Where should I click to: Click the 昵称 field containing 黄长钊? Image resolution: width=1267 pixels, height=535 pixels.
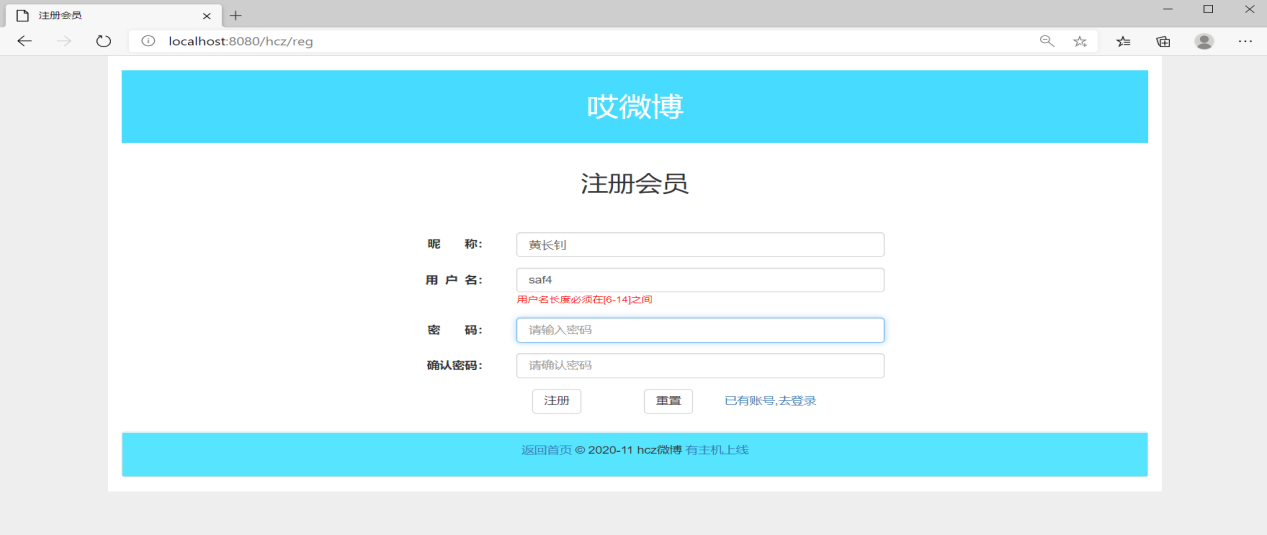(x=700, y=245)
